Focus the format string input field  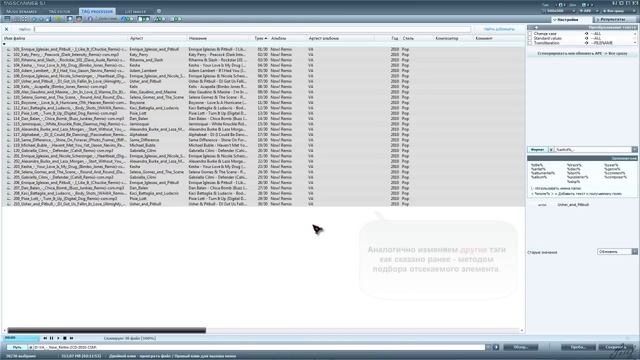click(593, 150)
